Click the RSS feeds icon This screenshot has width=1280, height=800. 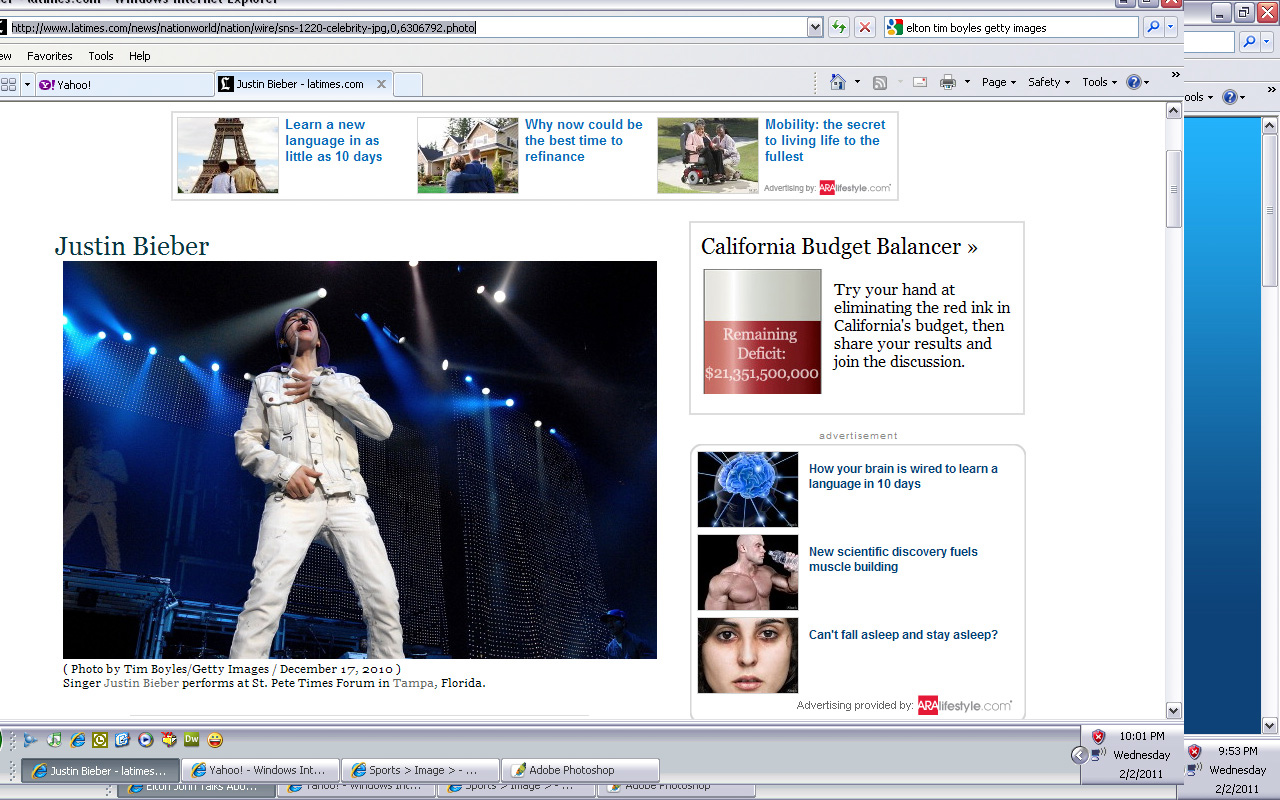tap(880, 82)
